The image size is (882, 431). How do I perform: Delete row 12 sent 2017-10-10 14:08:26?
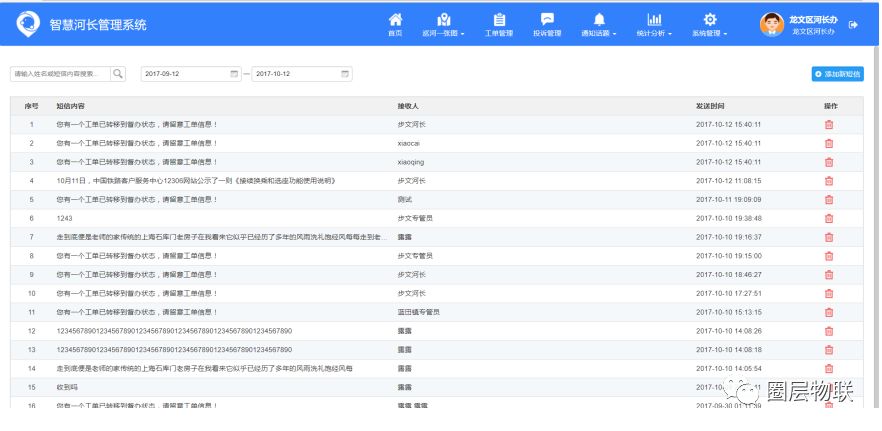829,331
